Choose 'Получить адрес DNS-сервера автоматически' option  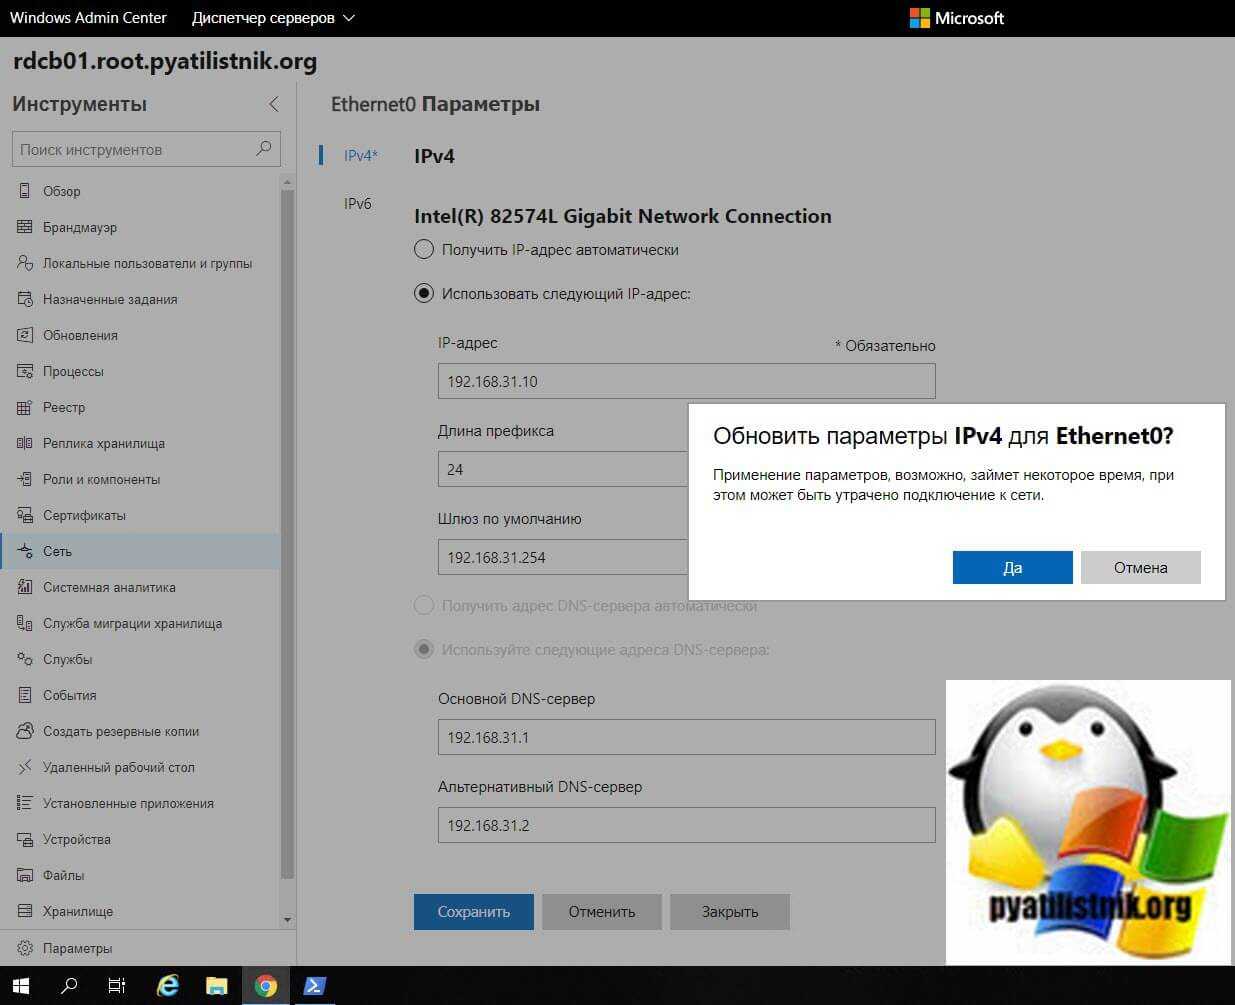tap(424, 606)
